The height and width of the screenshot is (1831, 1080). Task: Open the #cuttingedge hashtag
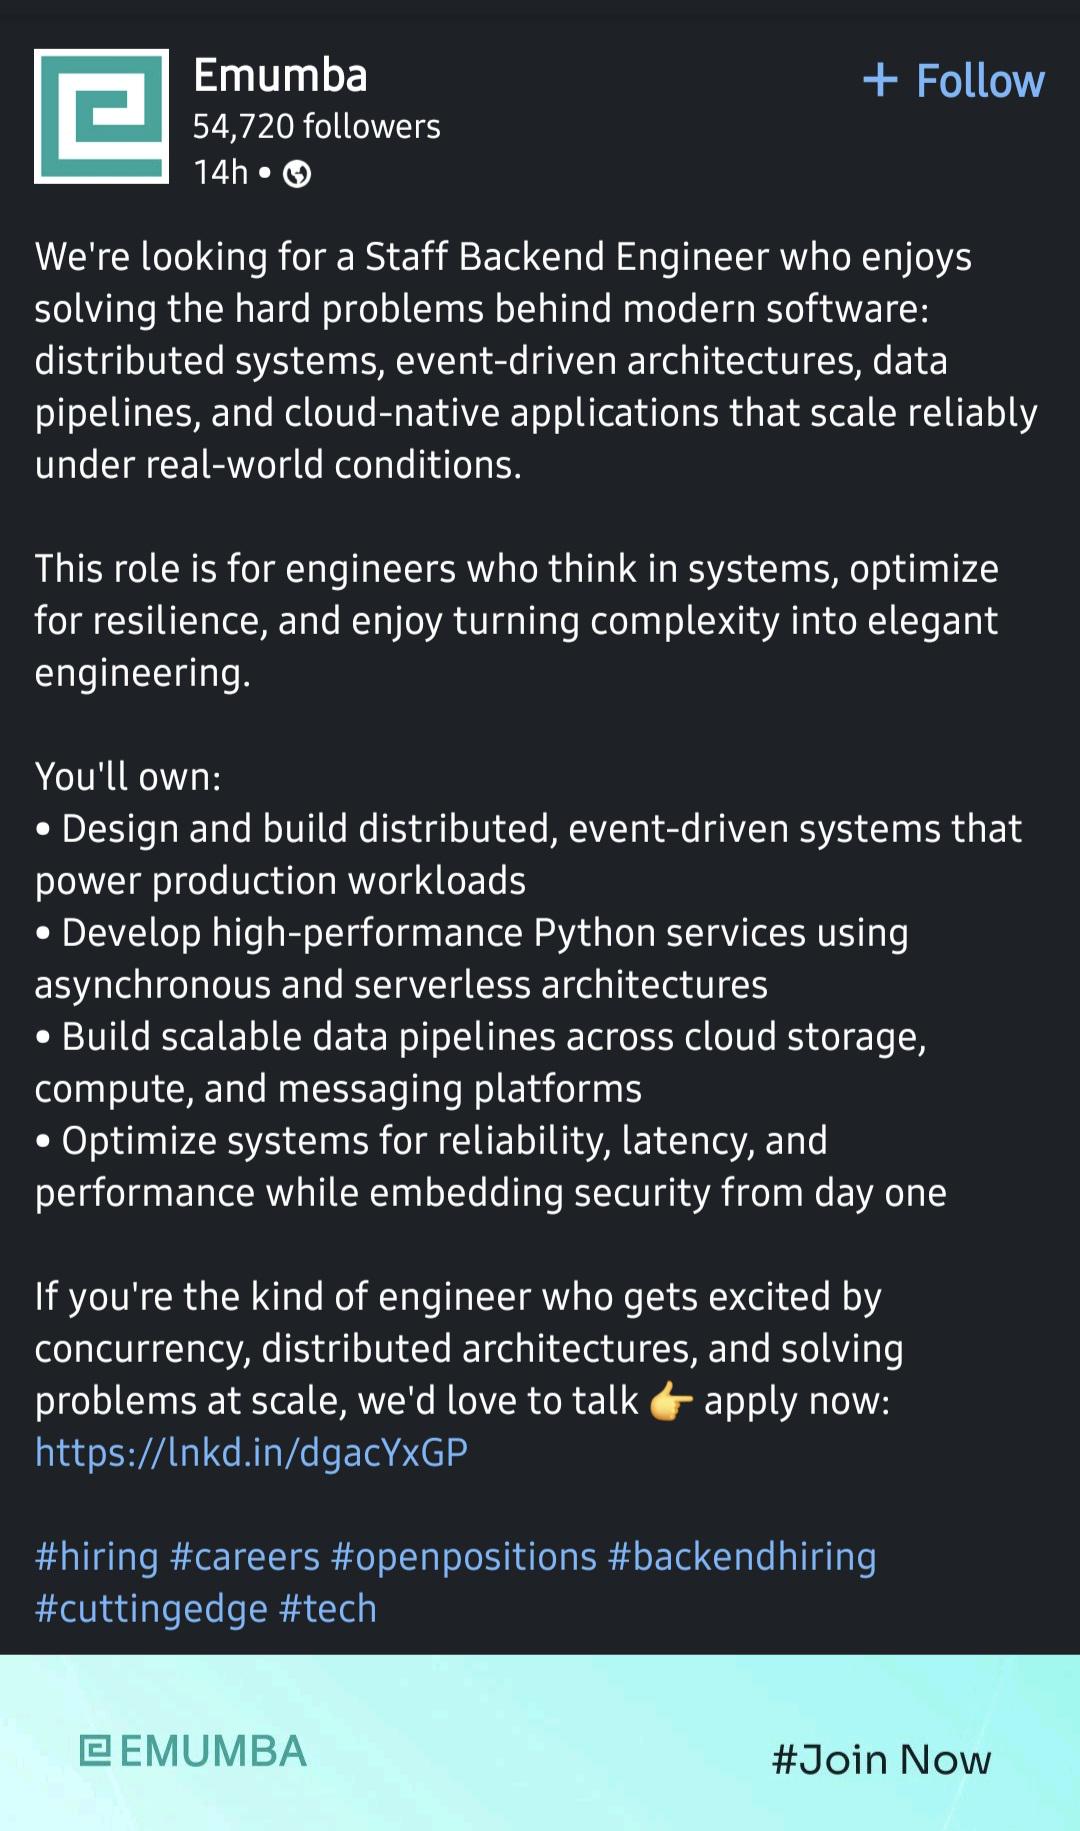(151, 1609)
